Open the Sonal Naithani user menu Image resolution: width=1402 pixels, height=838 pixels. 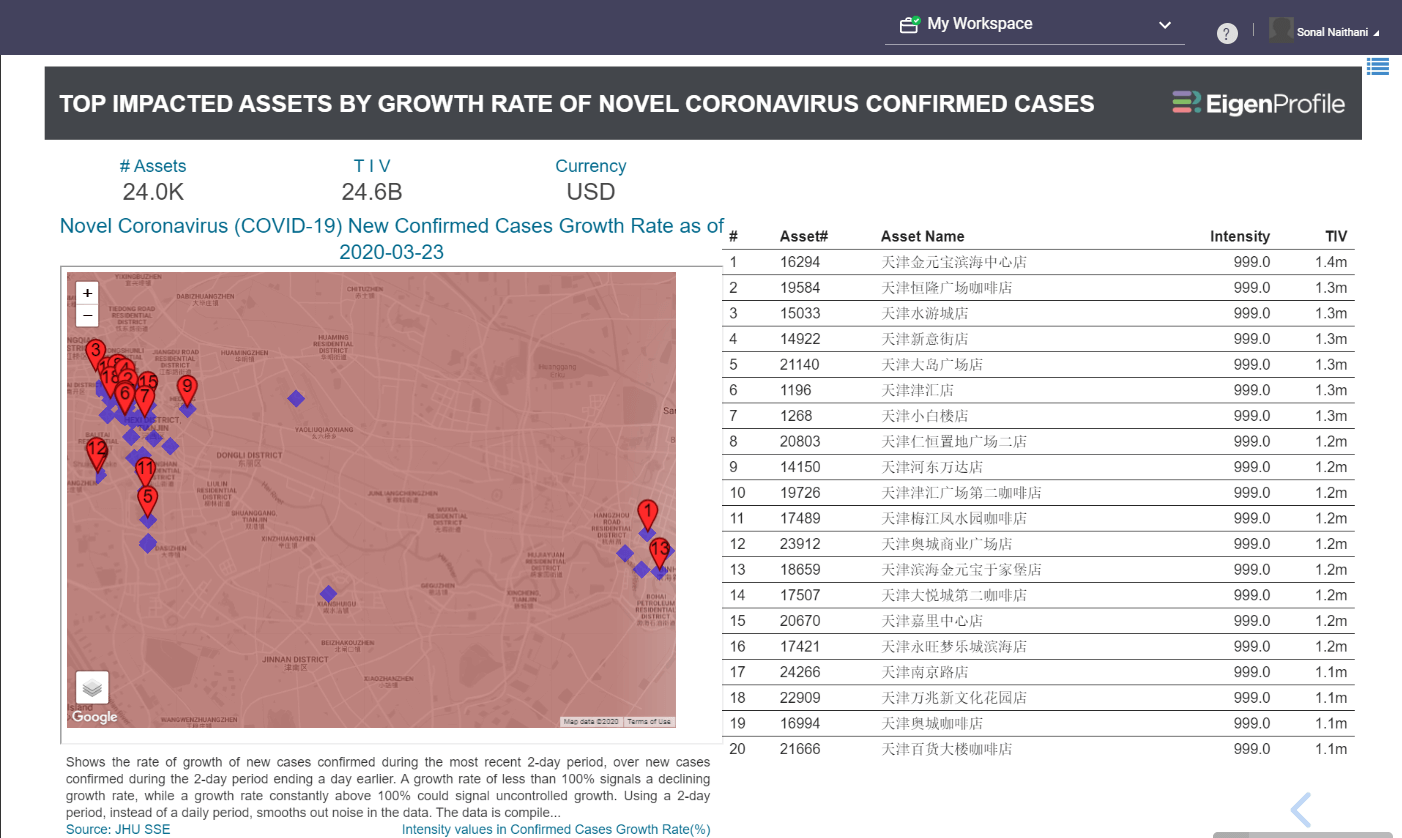click(x=1325, y=31)
